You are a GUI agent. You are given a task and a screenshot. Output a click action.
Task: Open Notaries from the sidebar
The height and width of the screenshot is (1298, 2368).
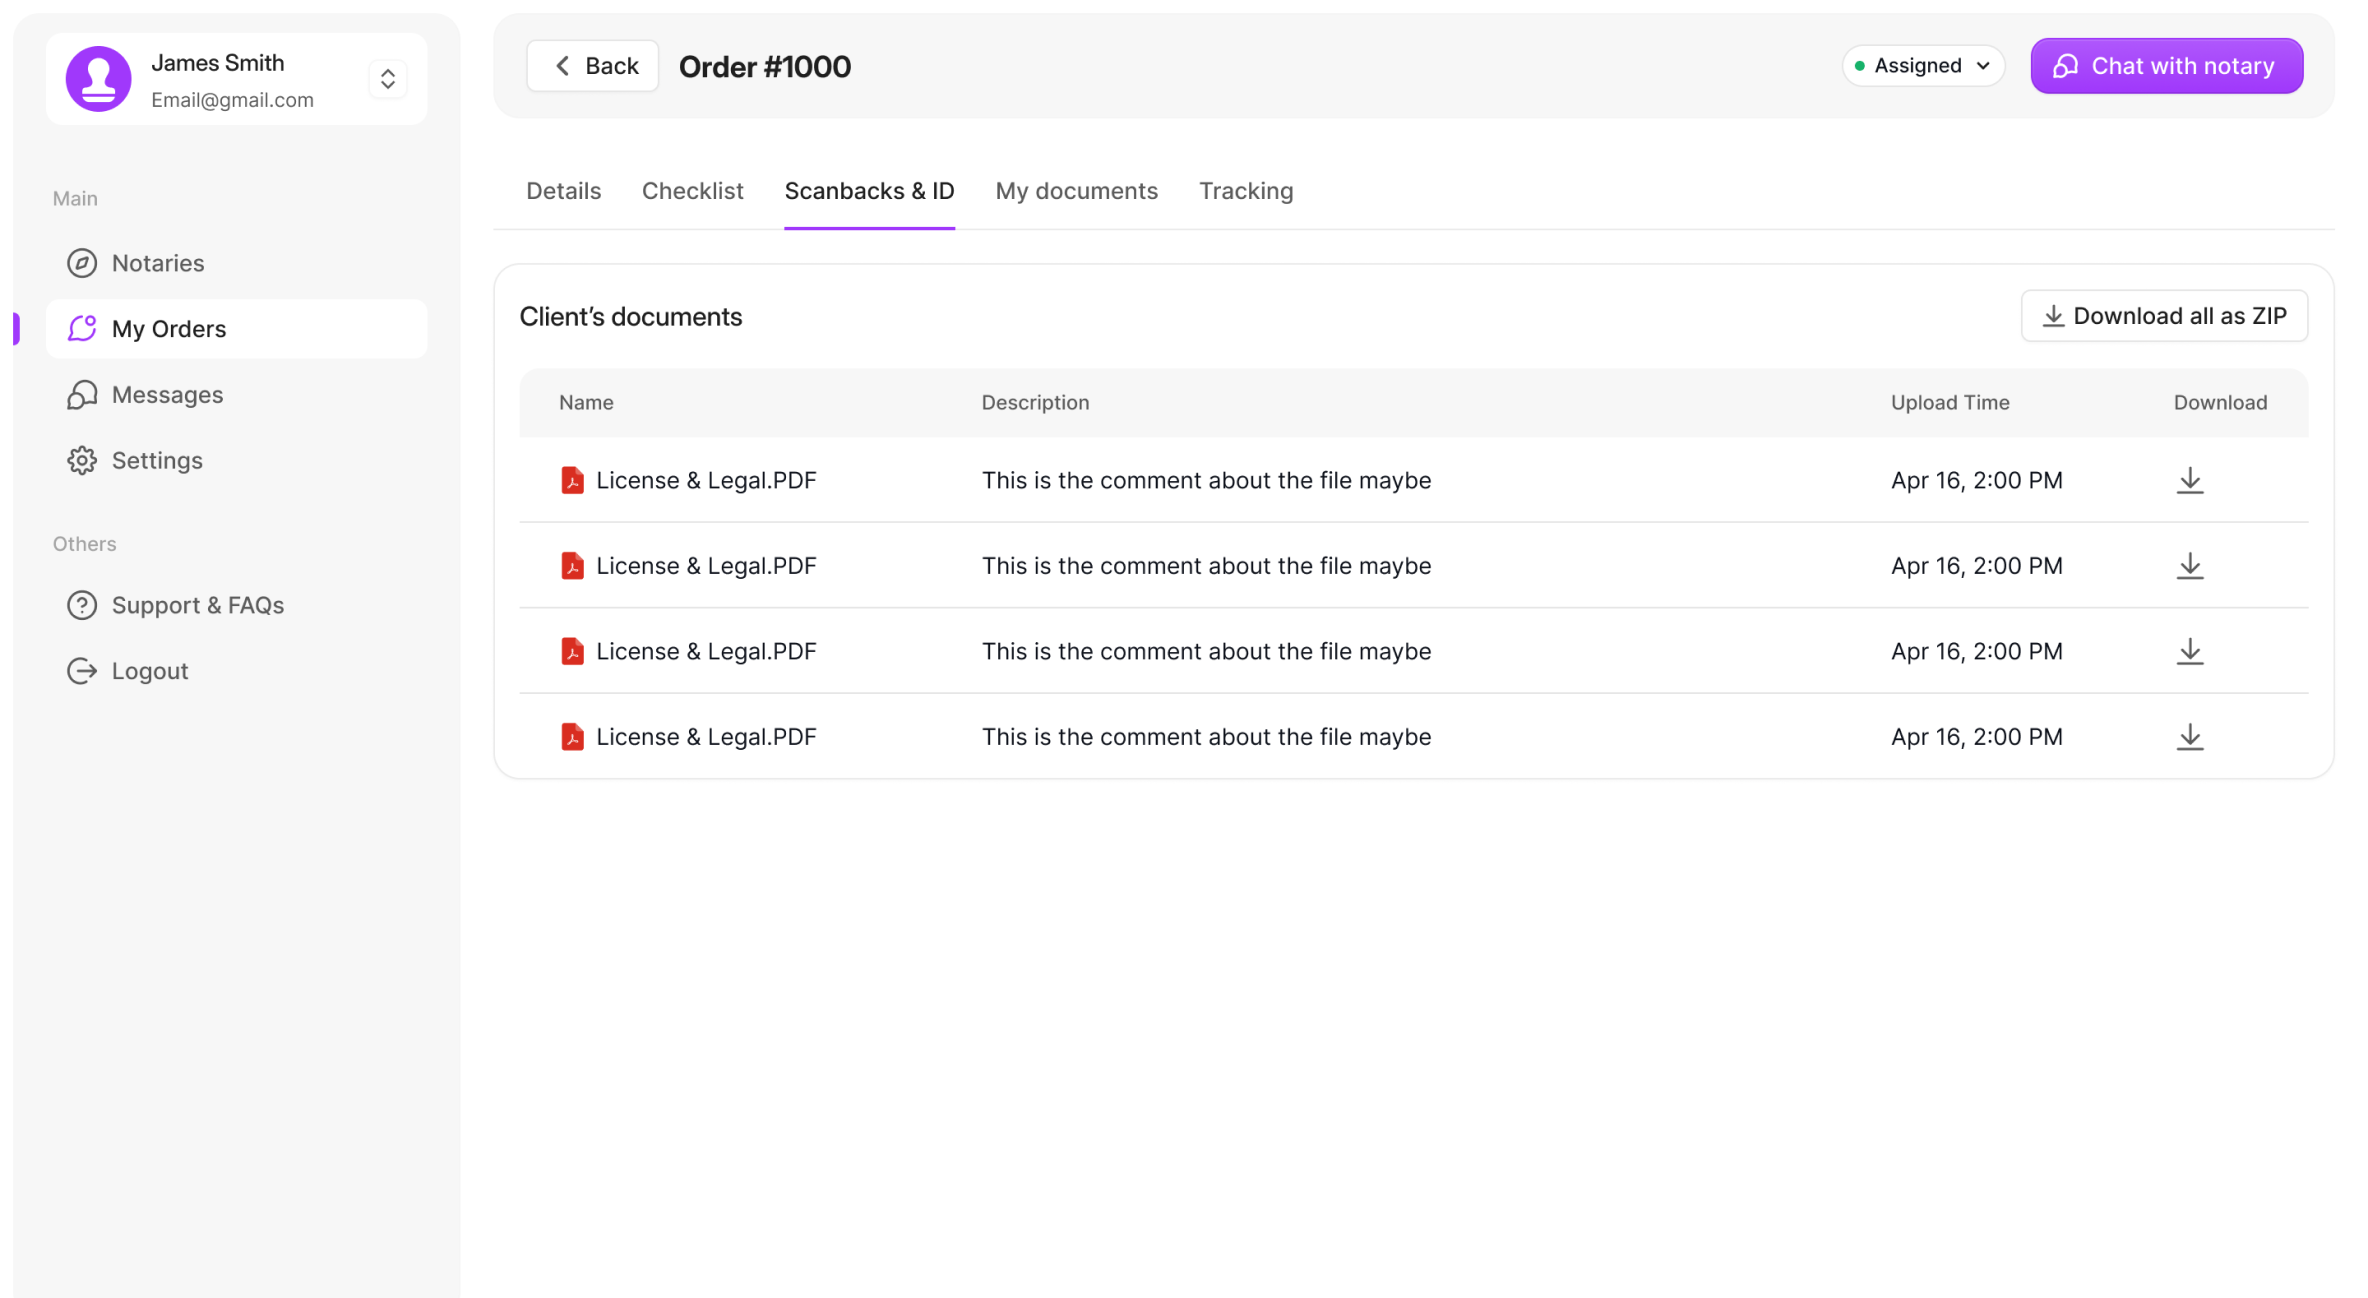[157, 263]
